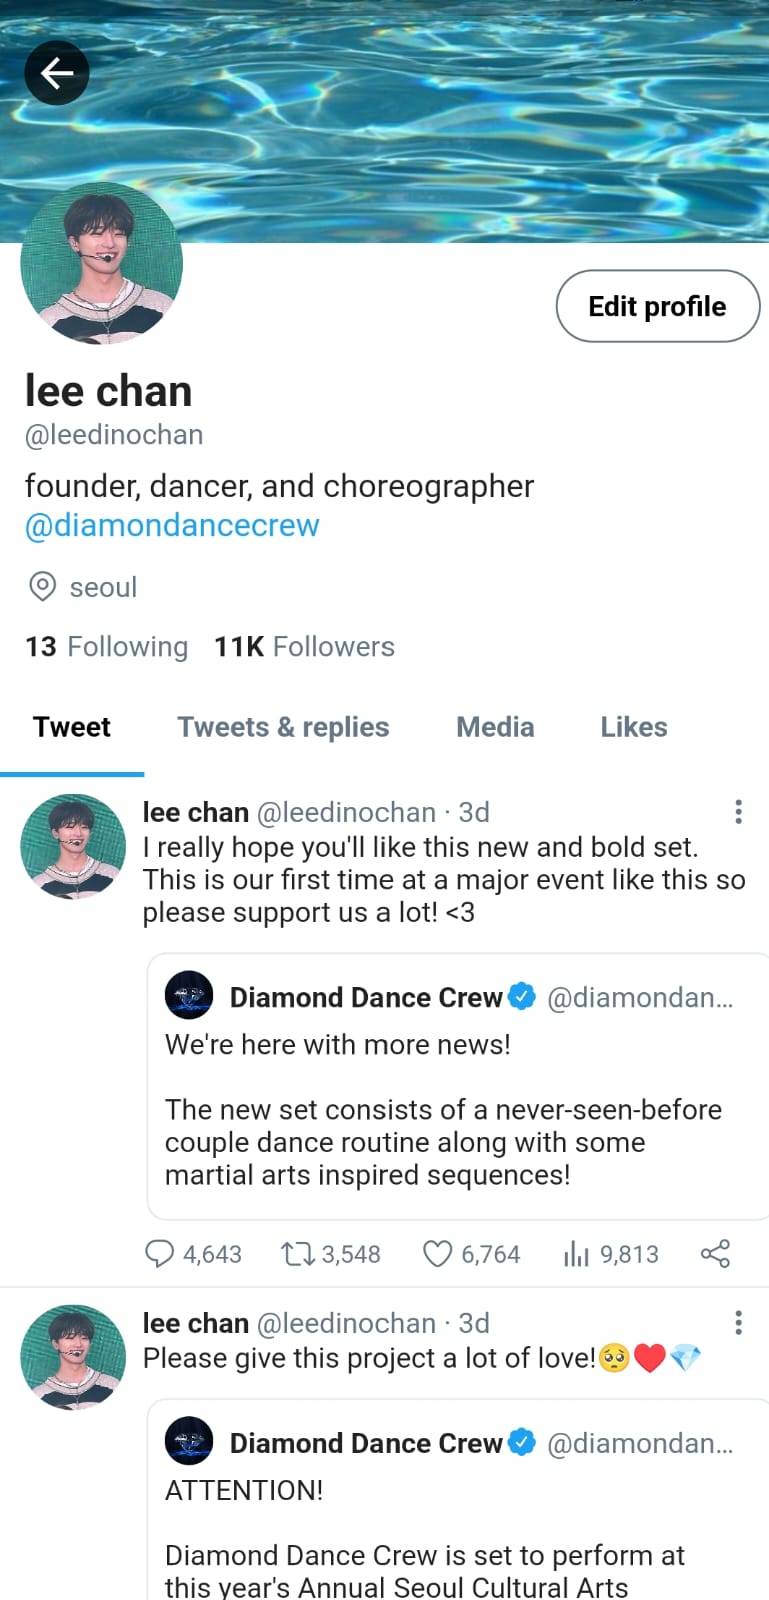Open the large profile picture
769x1600 pixels.
click(102, 264)
